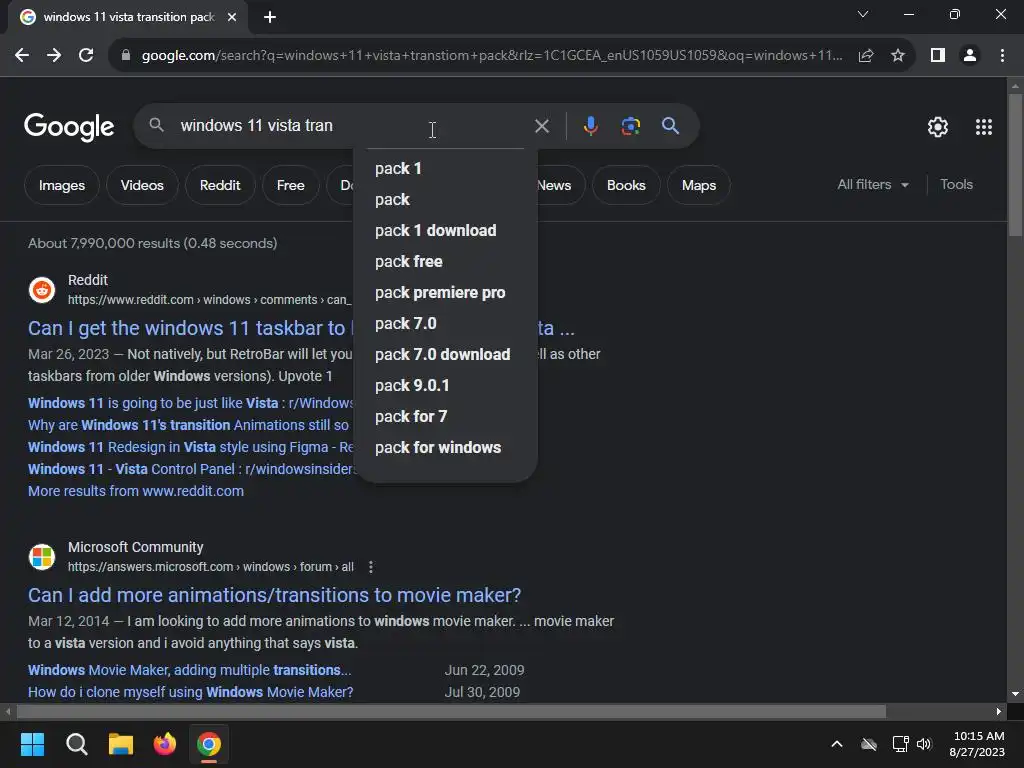This screenshot has width=1024, height=768.
Task: Open a new browser tab
Action: click(x=270, y=17)
